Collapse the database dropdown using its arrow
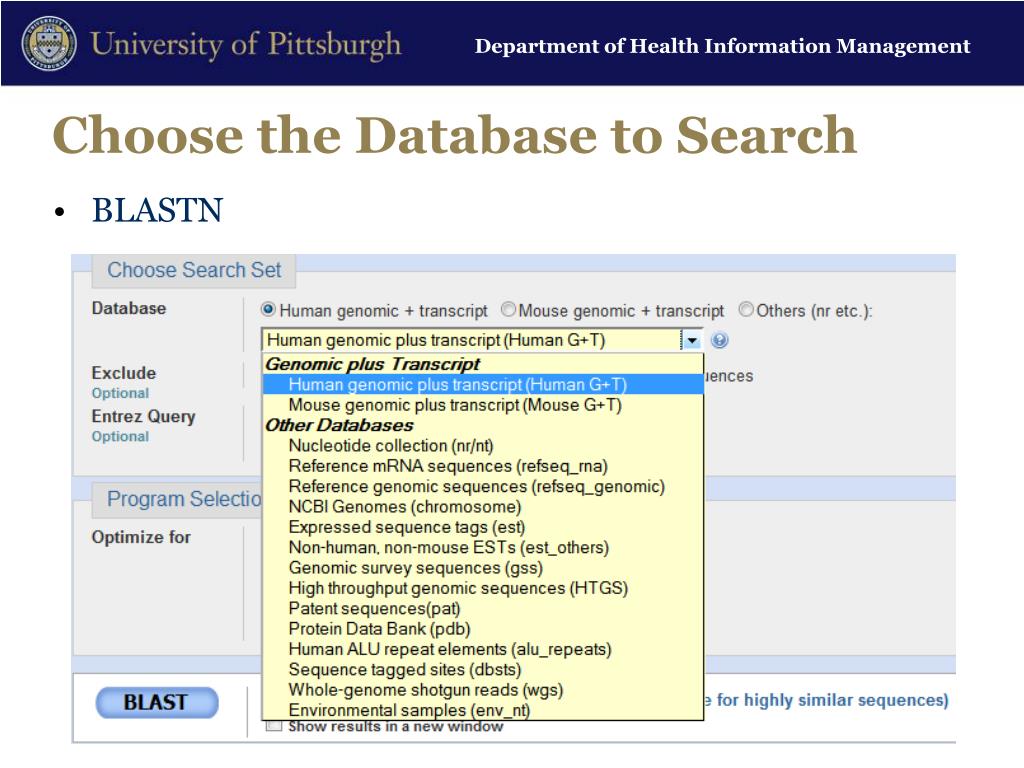 tap(691, 340)
